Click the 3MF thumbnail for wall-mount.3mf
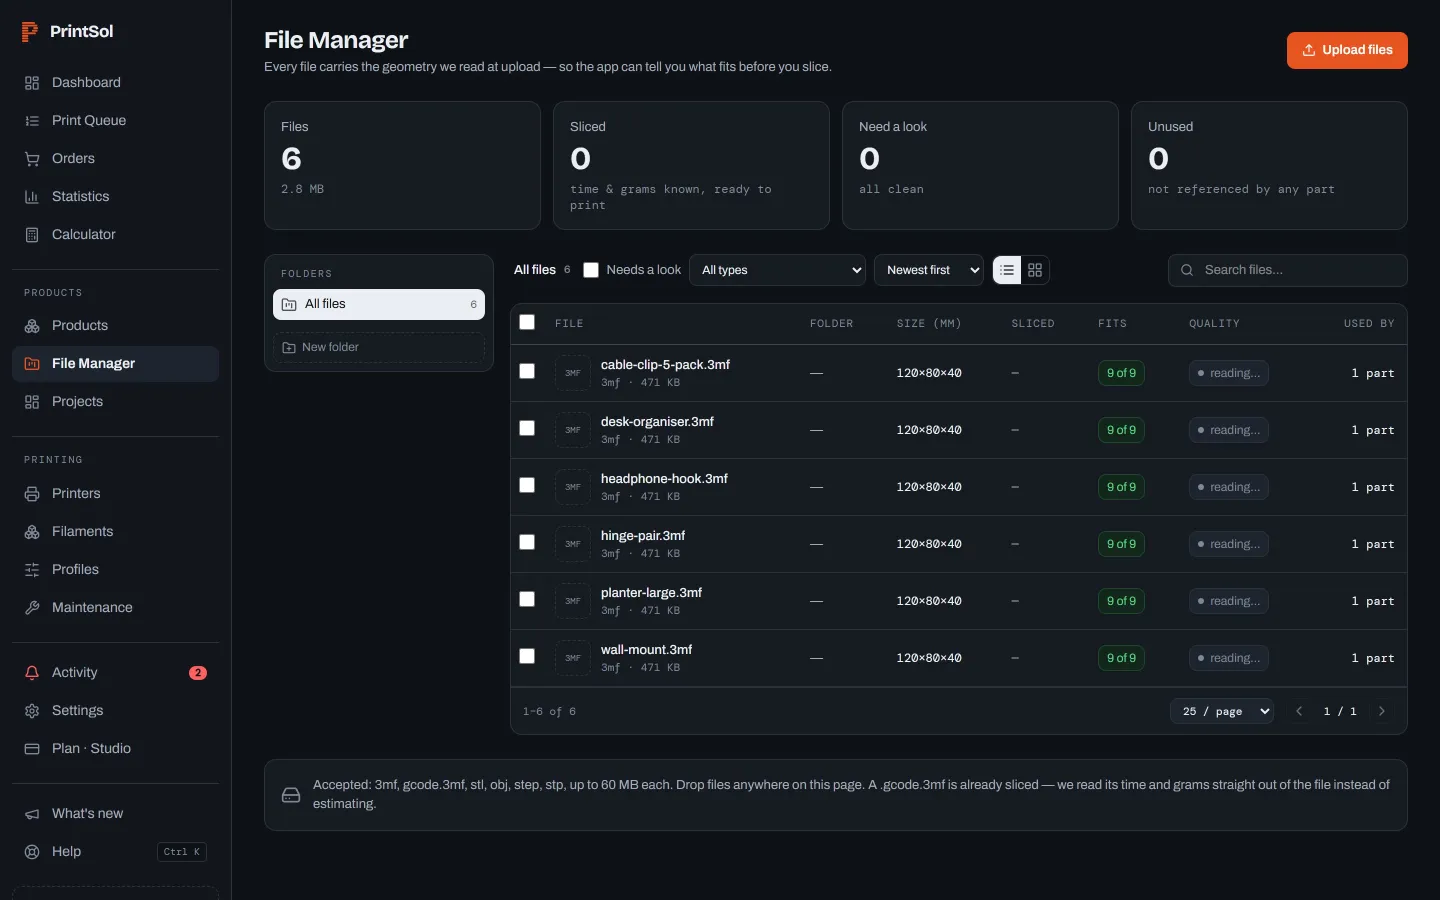 [573, 658]
